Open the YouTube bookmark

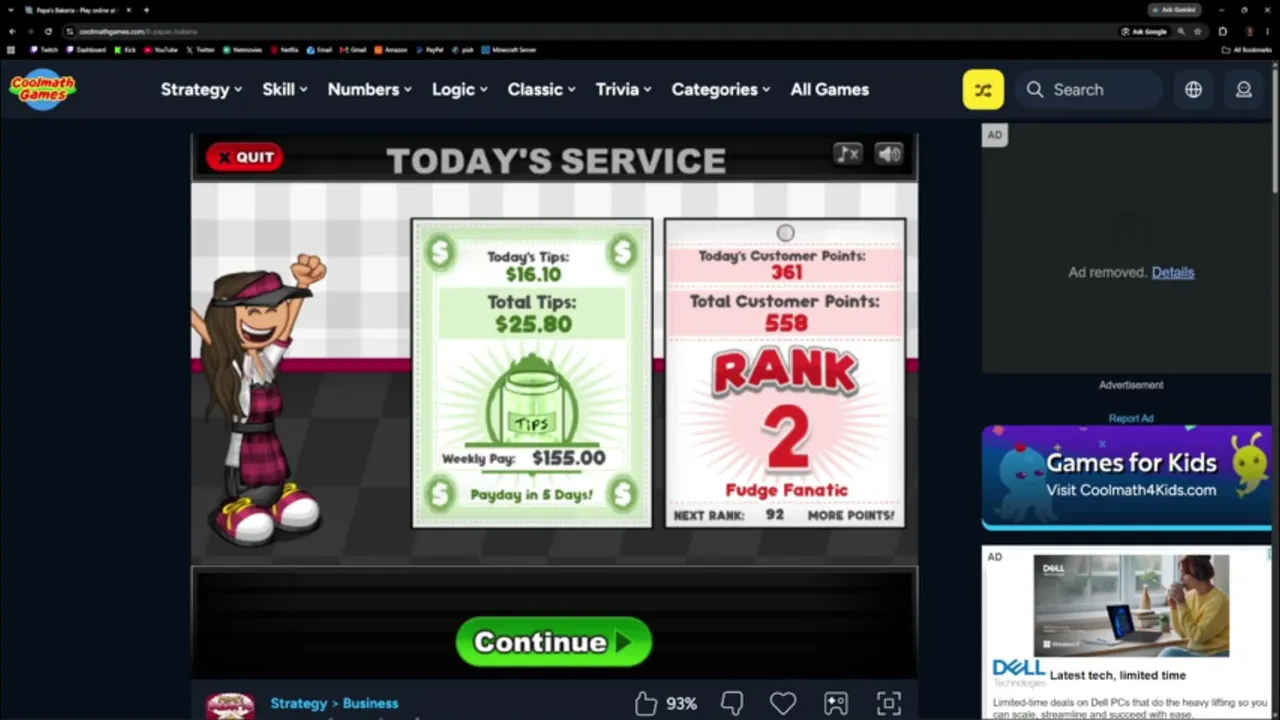[x=161, y=49]
